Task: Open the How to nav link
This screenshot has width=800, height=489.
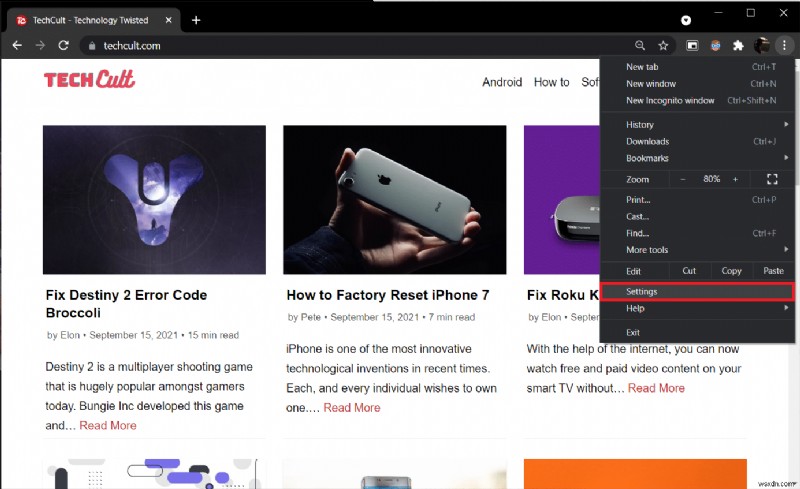Action: click(552, 82)
